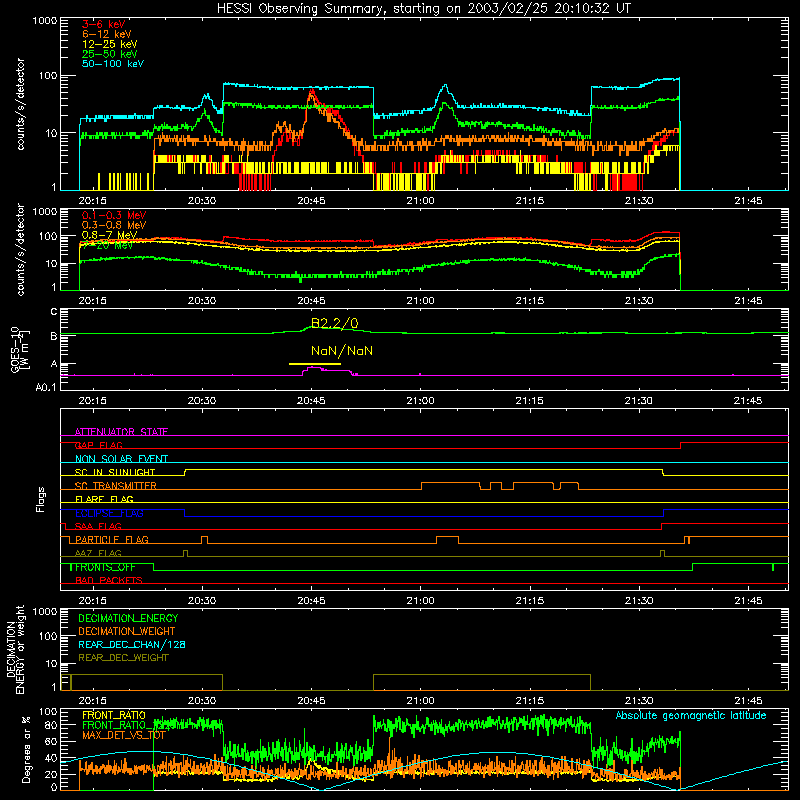The image size is (800, 800).
Task: Click the Flags axis title
Action: click(41, 499)
